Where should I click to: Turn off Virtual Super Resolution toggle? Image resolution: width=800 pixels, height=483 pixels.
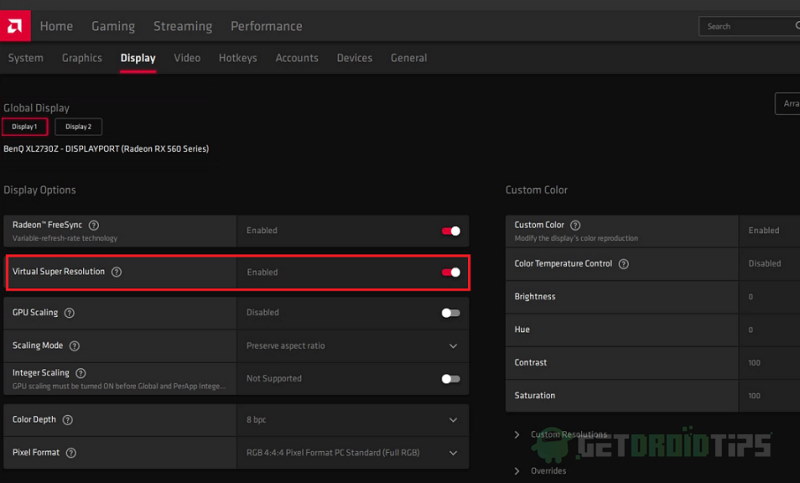[x=451, y=272]
